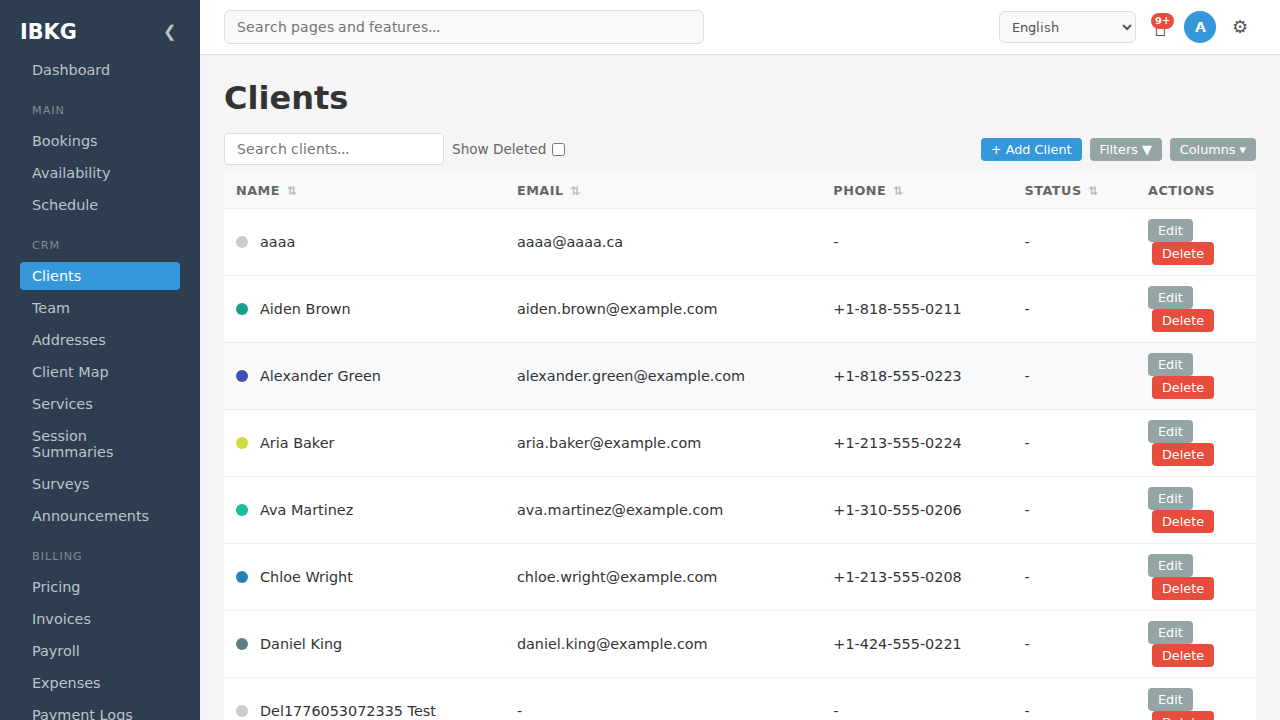The width and height of the screenshot is (1280, 720).
Task: Sort by Phone column arrows
Action: point(898,191)
